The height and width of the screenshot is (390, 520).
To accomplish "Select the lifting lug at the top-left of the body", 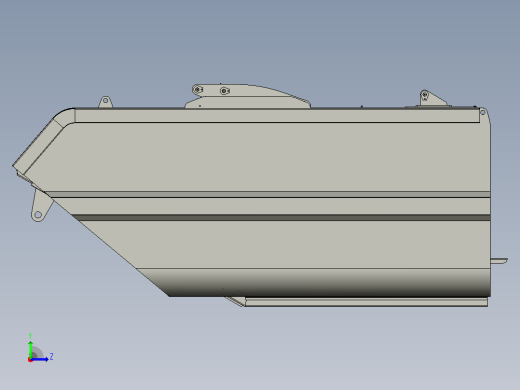I will [x=105, y=102].
